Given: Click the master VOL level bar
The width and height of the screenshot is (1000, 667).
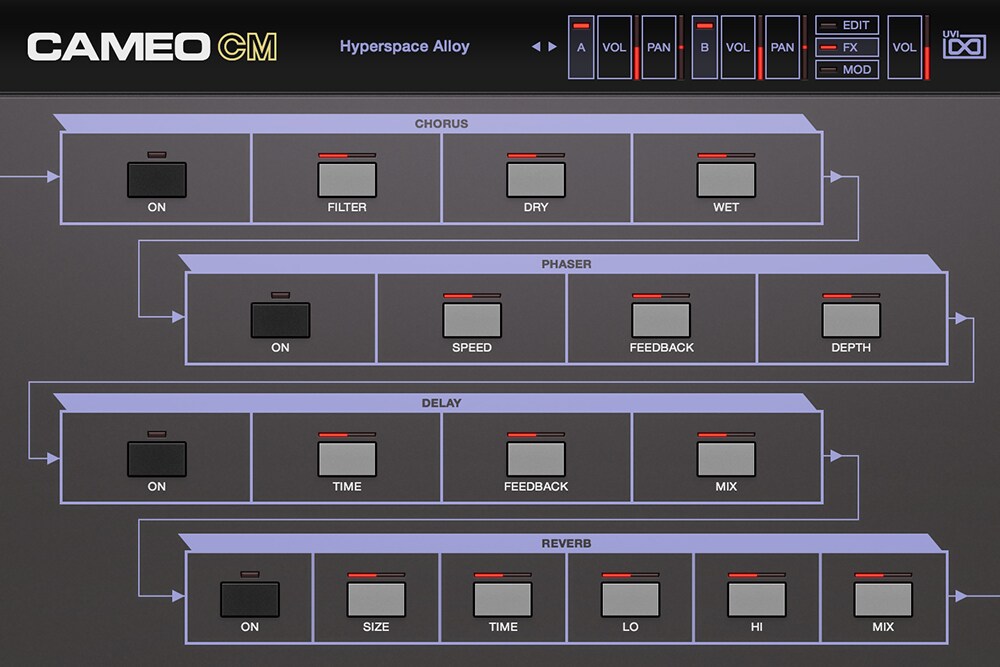Looking at the screenshot, I should (926, 47).
